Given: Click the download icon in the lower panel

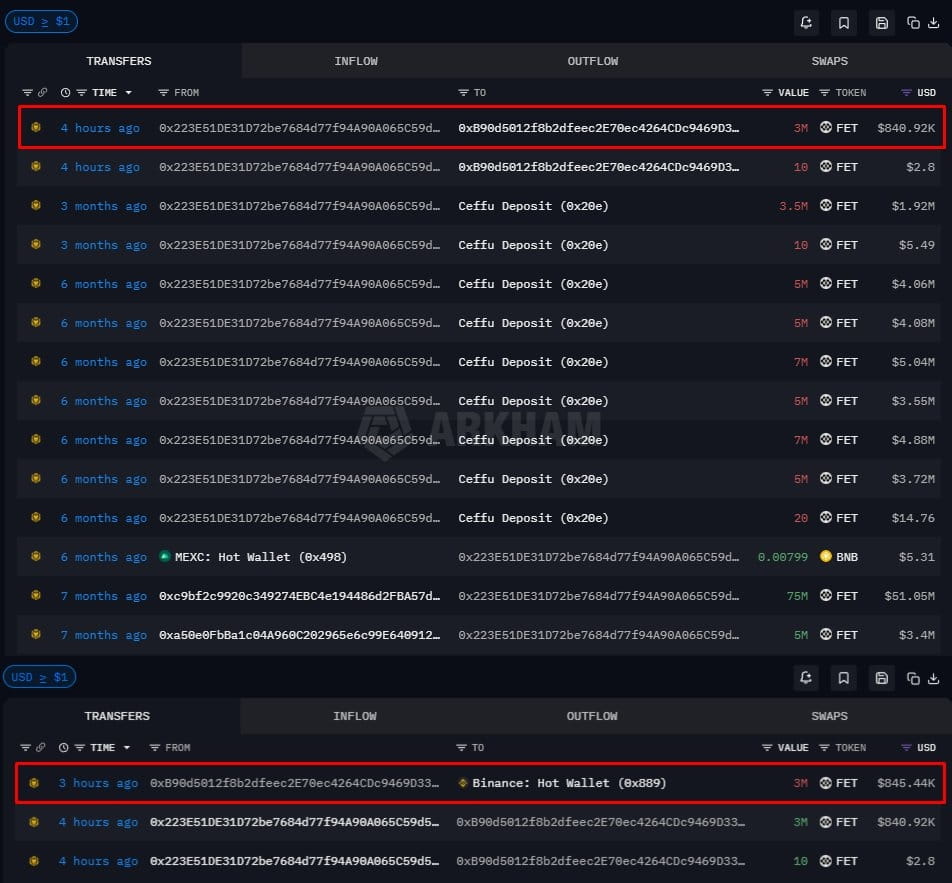Looking at the screenshot, I should [x=933, y=678].
